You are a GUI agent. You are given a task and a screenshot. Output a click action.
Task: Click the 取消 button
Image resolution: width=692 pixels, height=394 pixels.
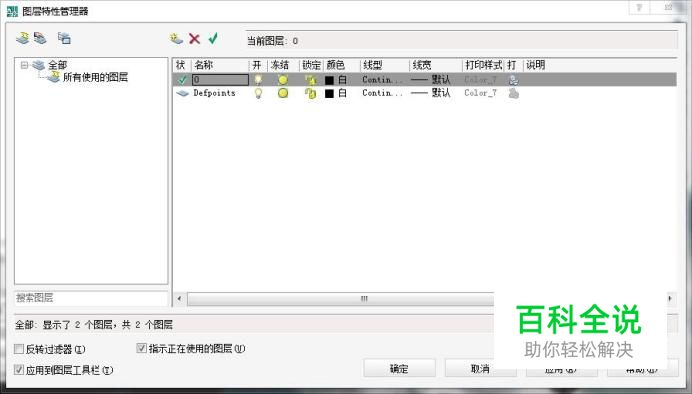point(480,368)
